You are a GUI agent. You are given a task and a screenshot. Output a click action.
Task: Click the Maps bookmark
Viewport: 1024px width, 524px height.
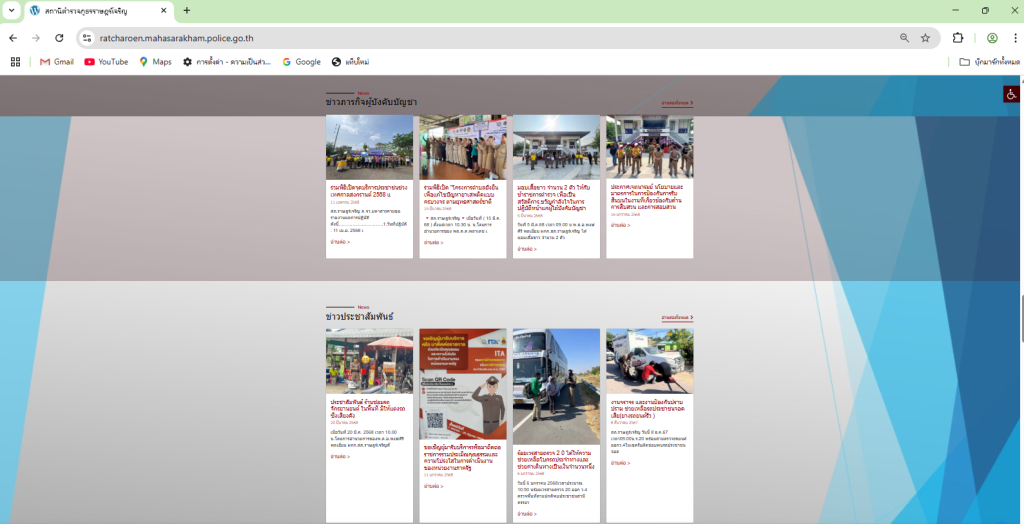(155, 62)
